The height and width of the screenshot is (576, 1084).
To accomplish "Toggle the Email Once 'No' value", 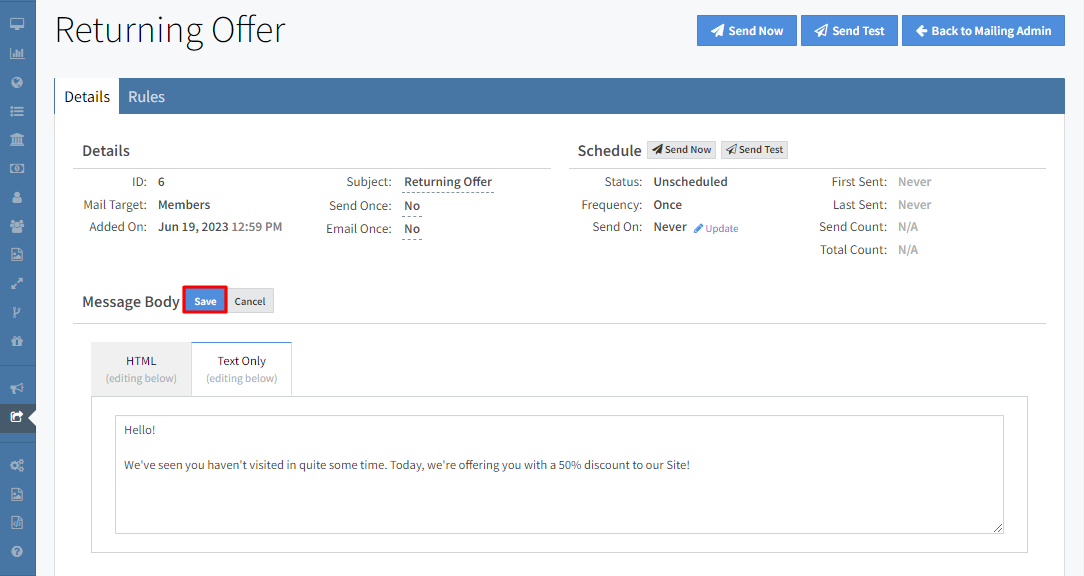I will [412, 229].
